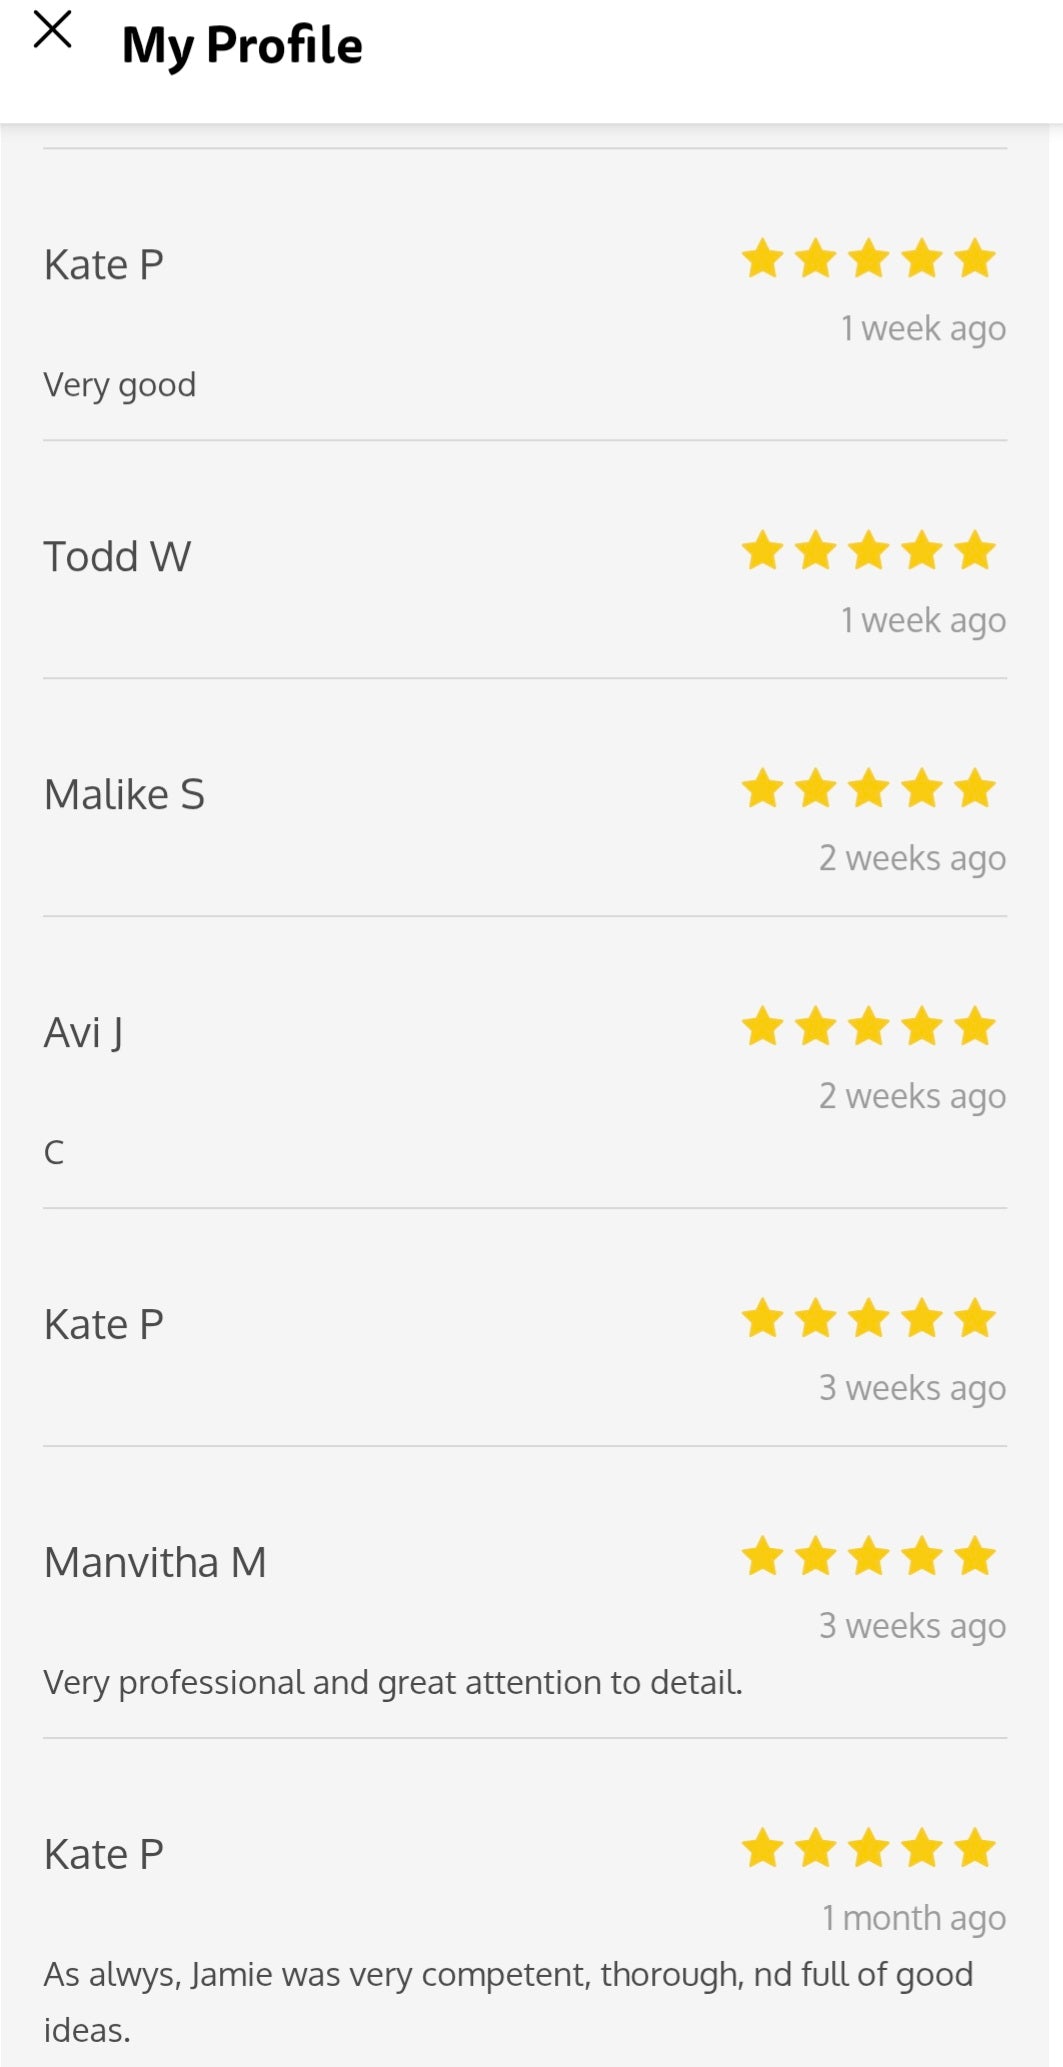Click star rating on Todd W review
This screenshot has width=1063, height=2067.
click(868, 551)
